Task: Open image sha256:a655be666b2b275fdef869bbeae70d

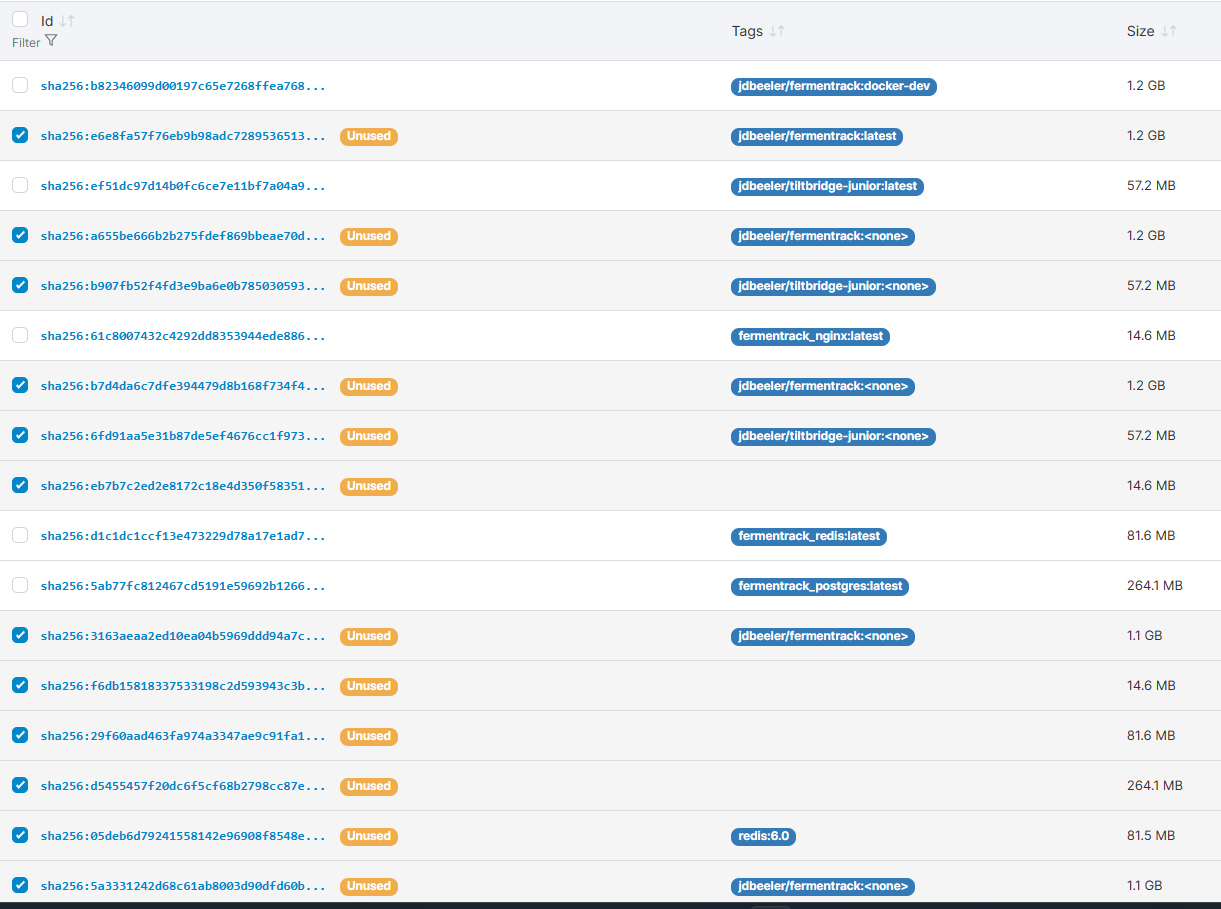Action: [x=183, y=236]
